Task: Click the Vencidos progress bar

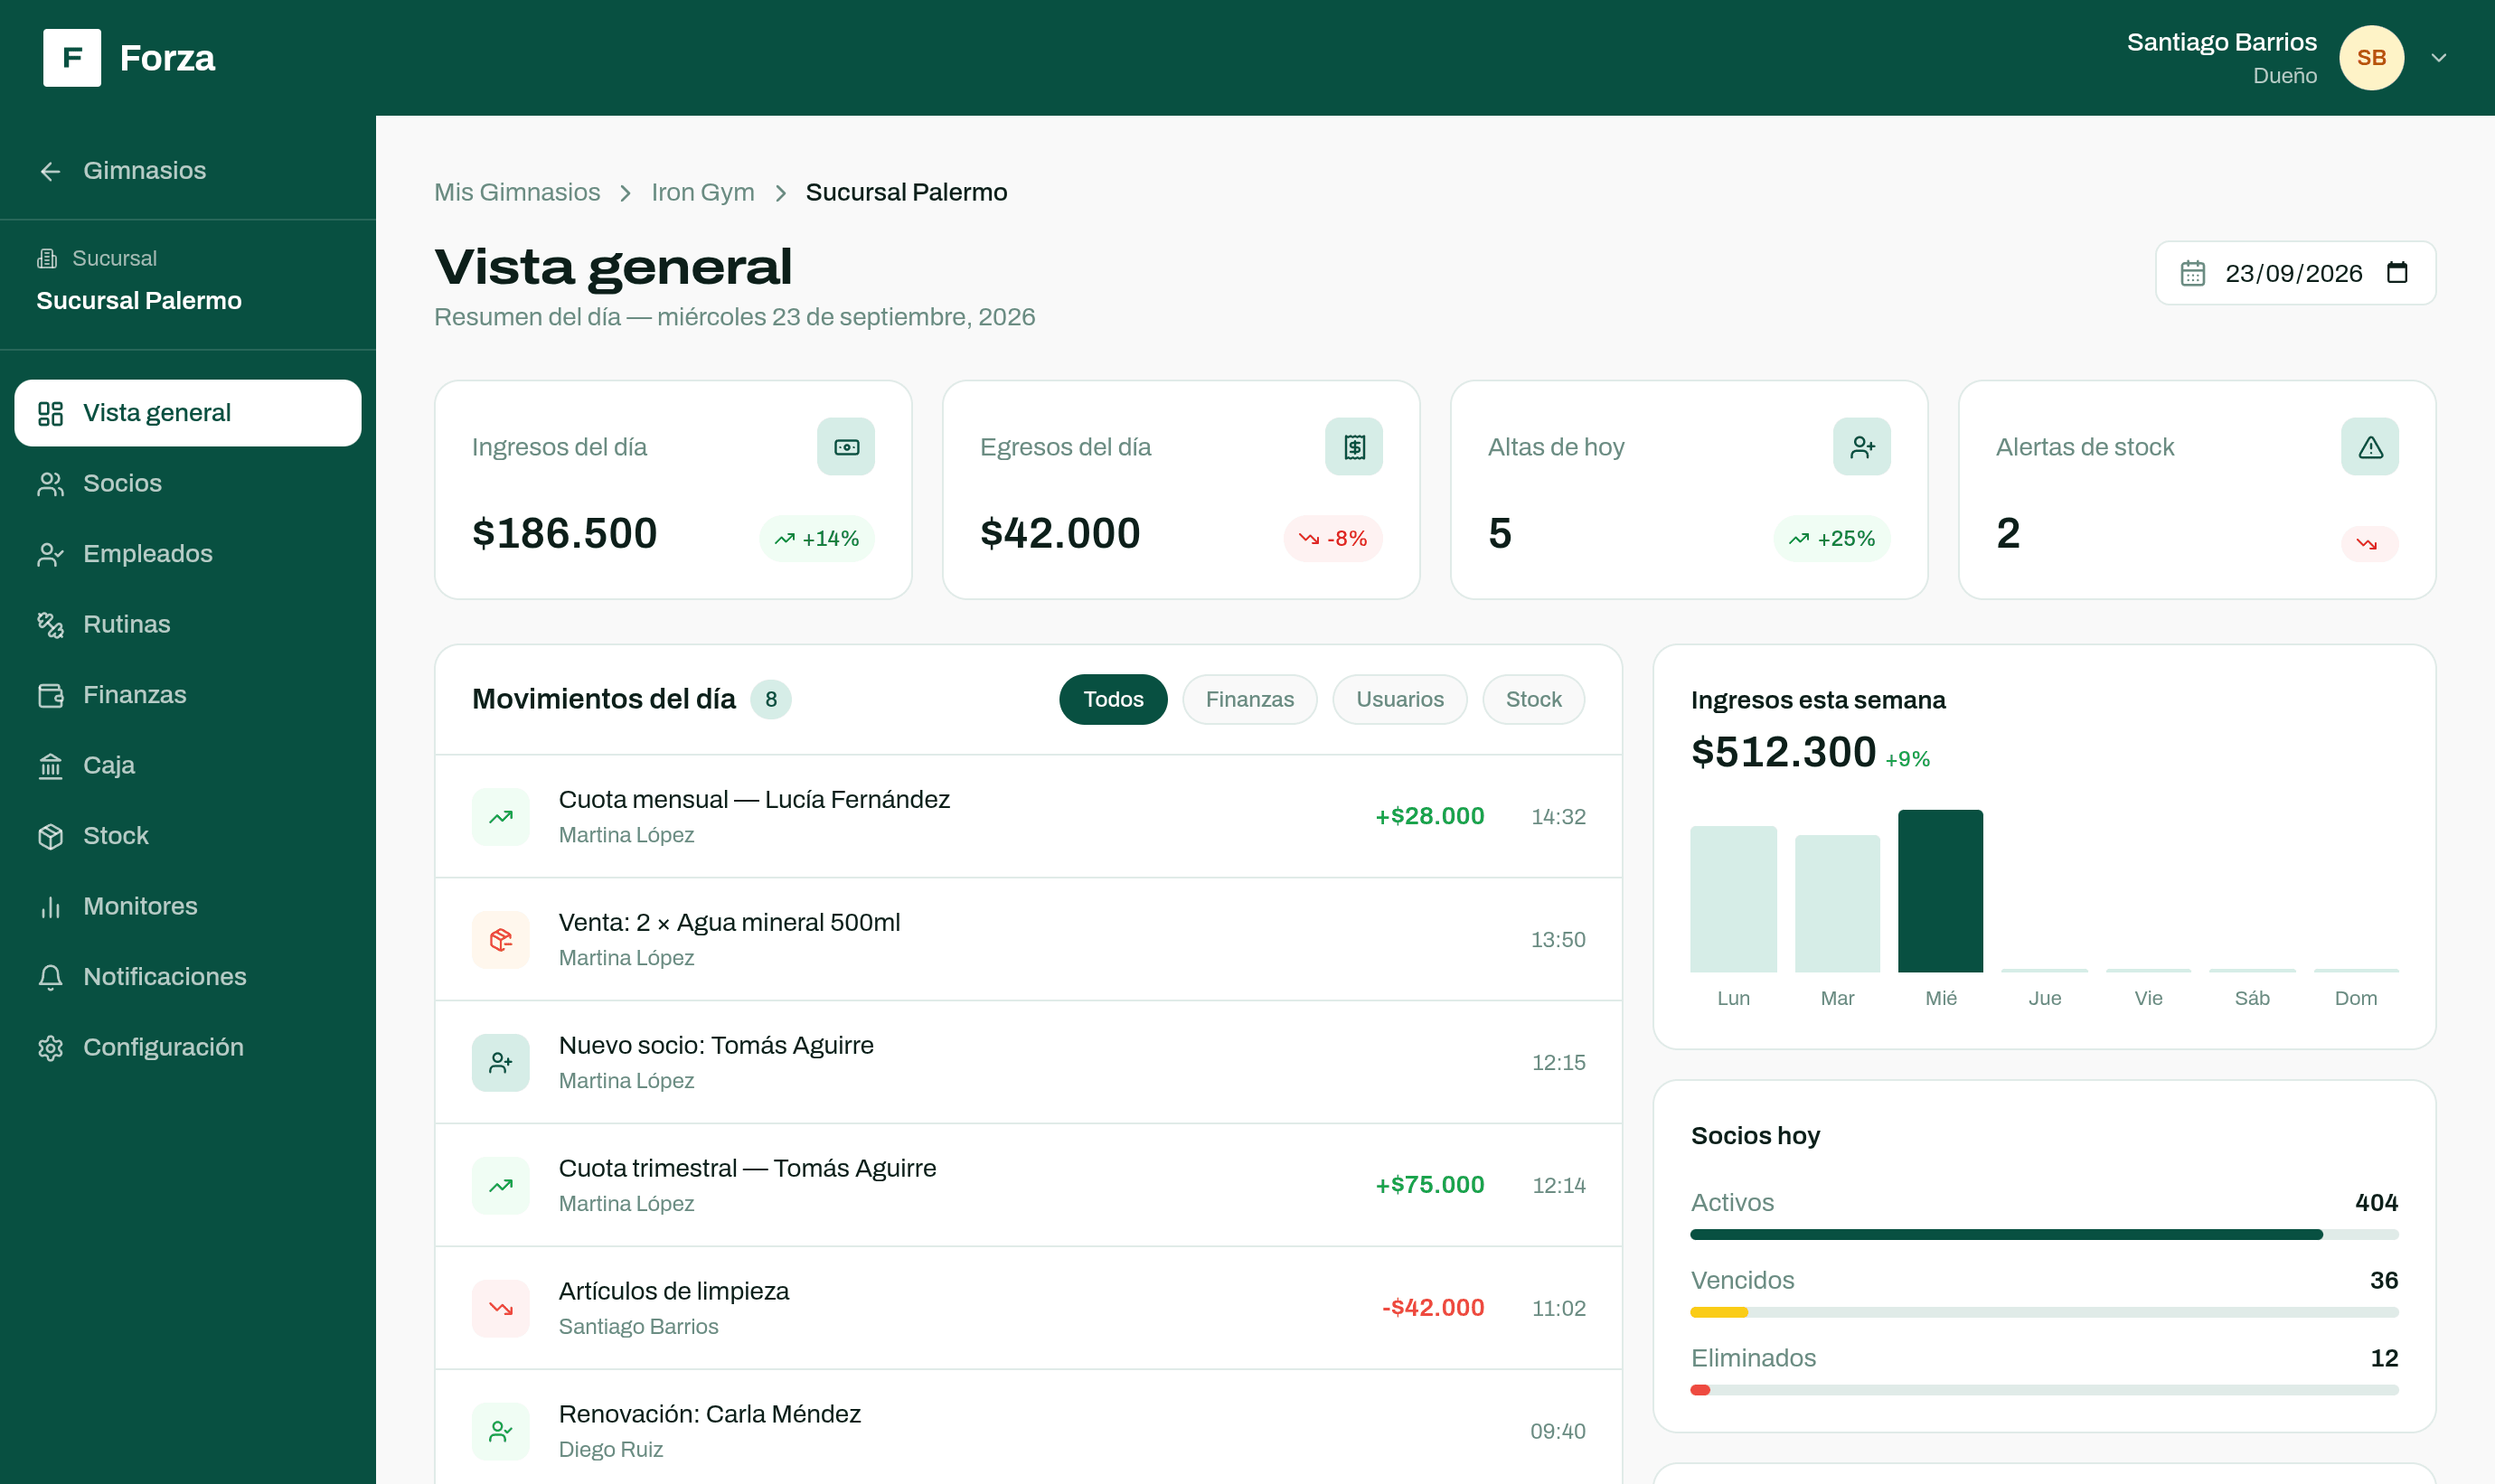Action: pyautogui.click(x=2044, y=1313)
